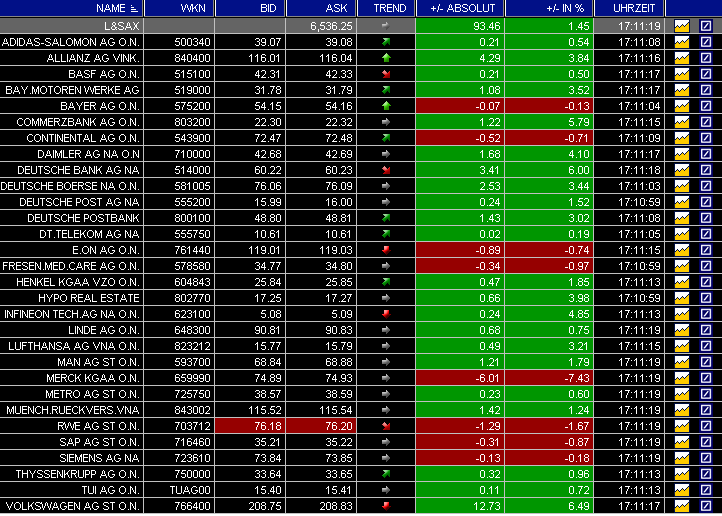Open the edit icon for DEUTSCHE POSTBANK
Image resolution: width=722 pixels, height=516 pixels.
(706, 218)
